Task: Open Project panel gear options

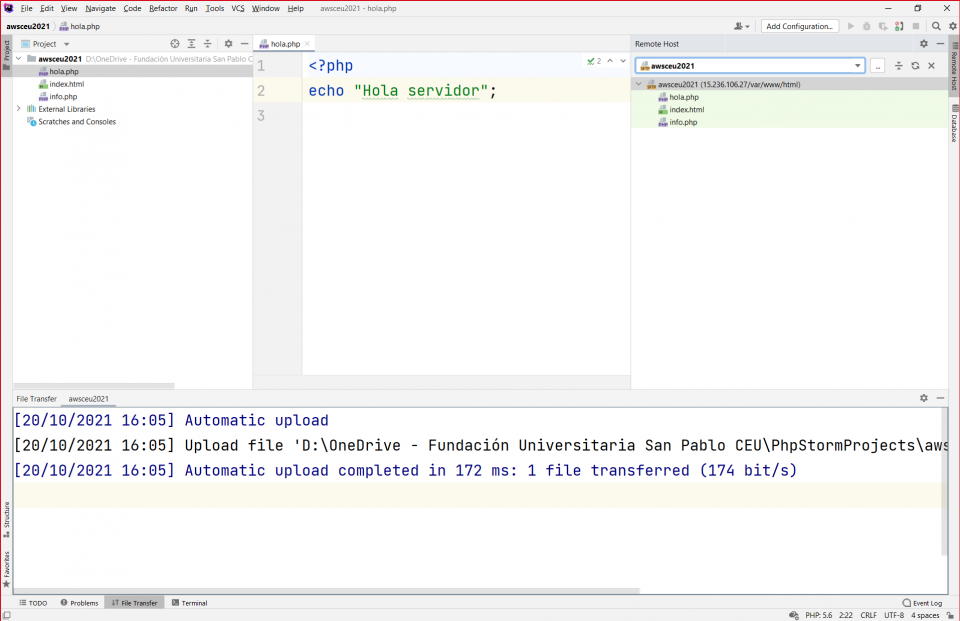Action: pos(228,44)
